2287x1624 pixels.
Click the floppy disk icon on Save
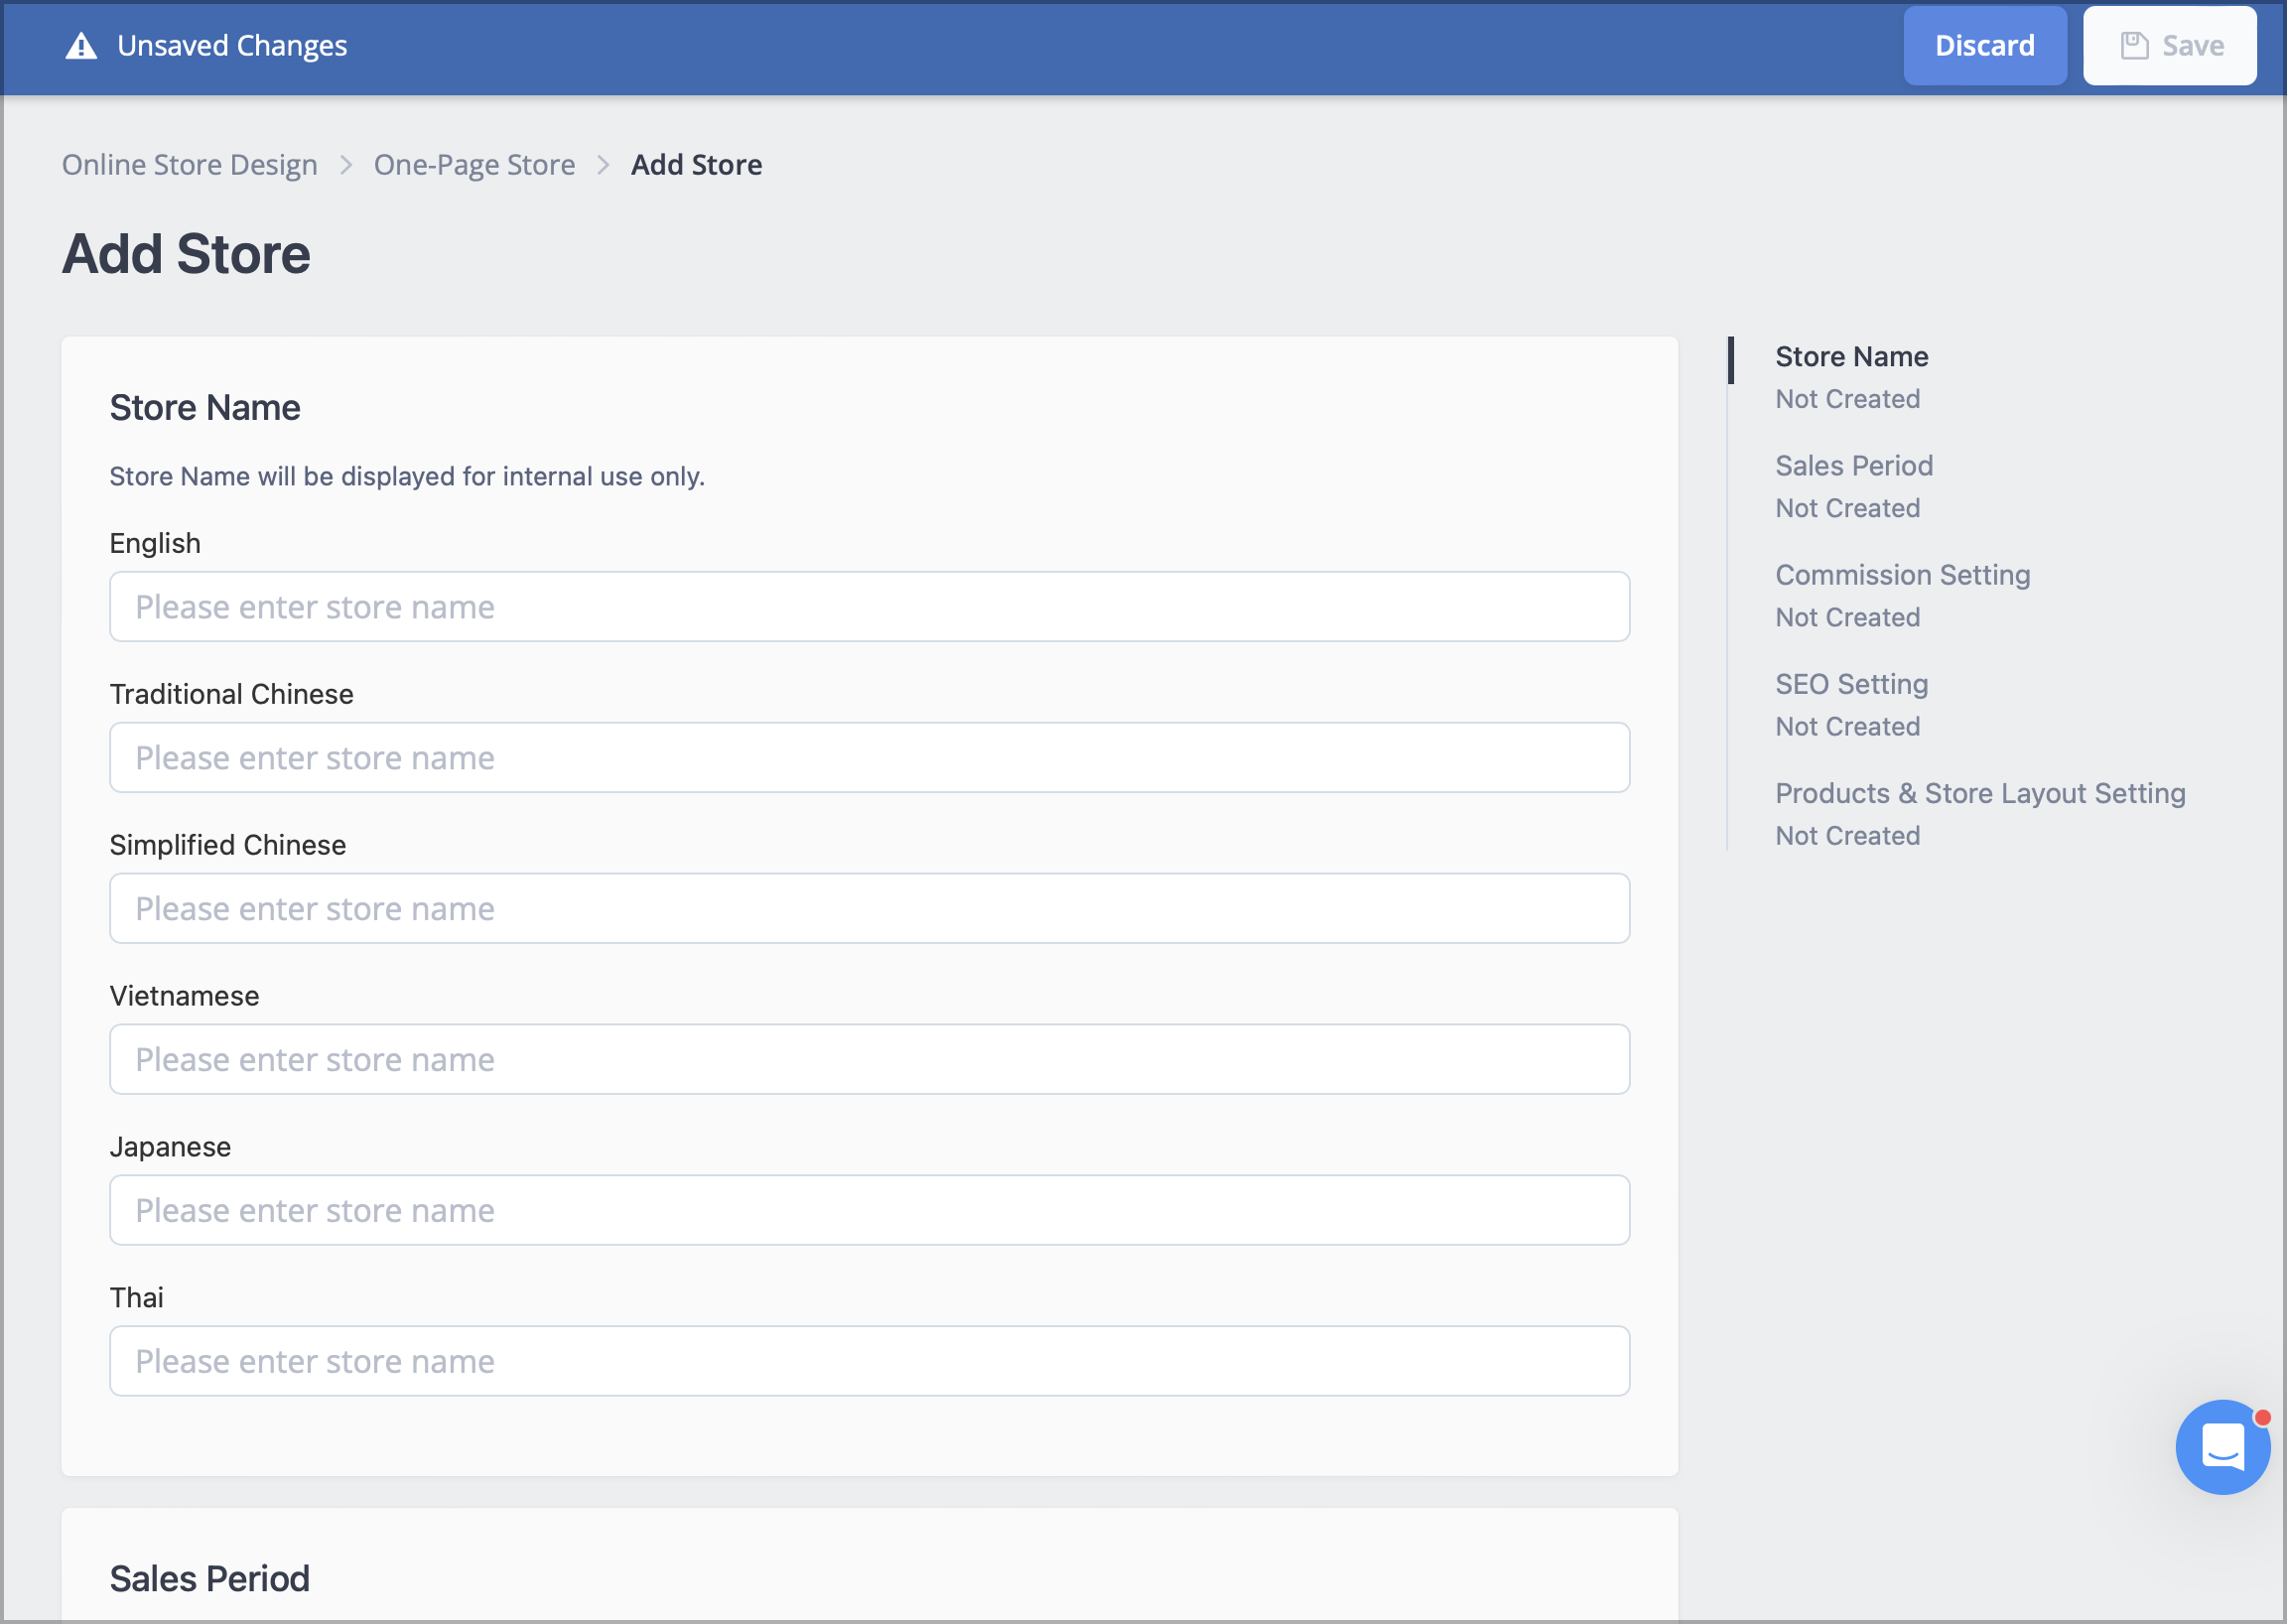coord(2134,44)
